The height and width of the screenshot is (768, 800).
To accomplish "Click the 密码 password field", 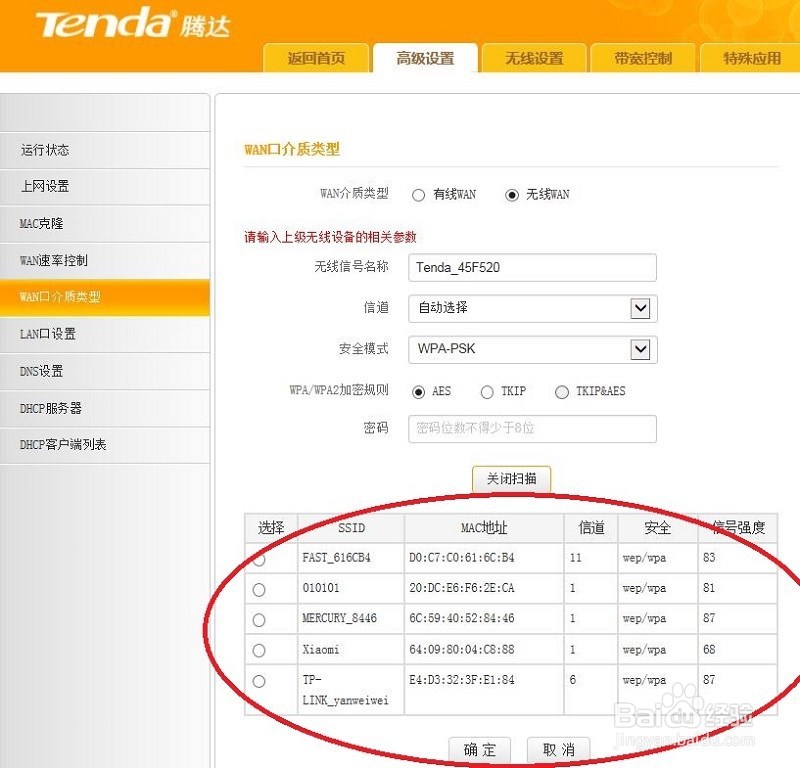I will (x=532, y=429).
